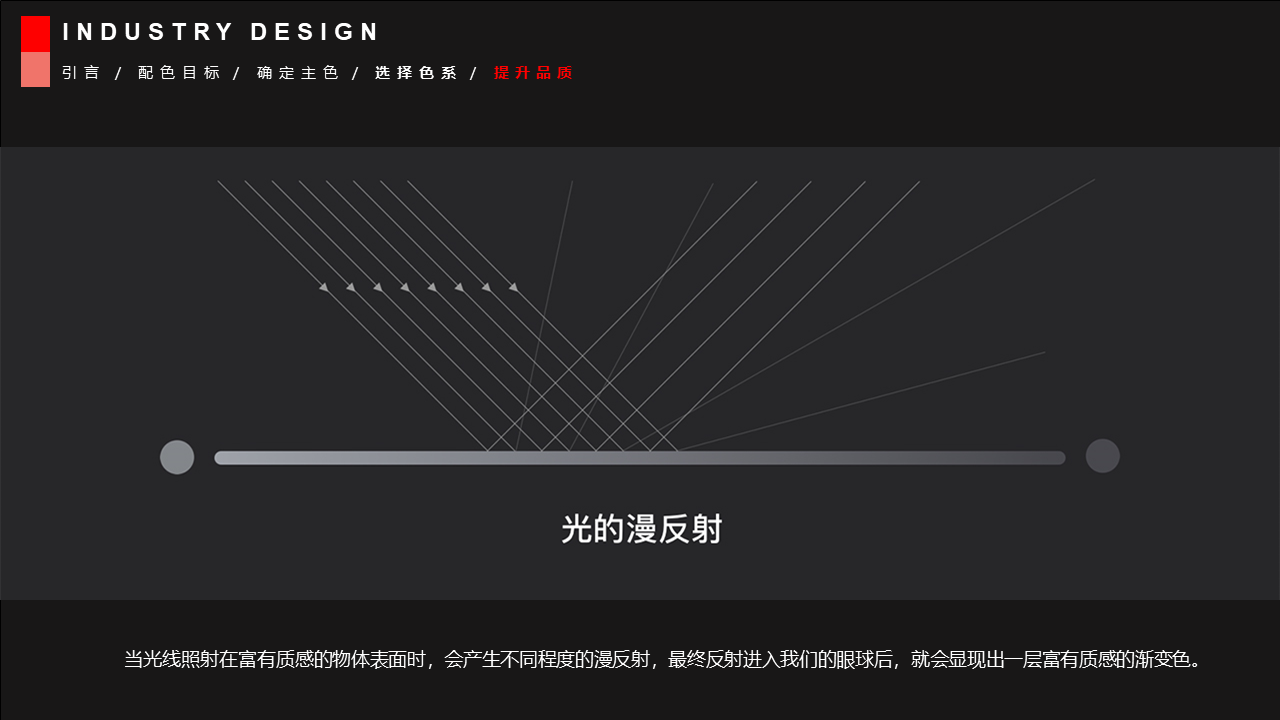Viewport: 1280px width, 720px height.
Task: Click the center arrowhead in the arrow row
Action: (418, 288)
